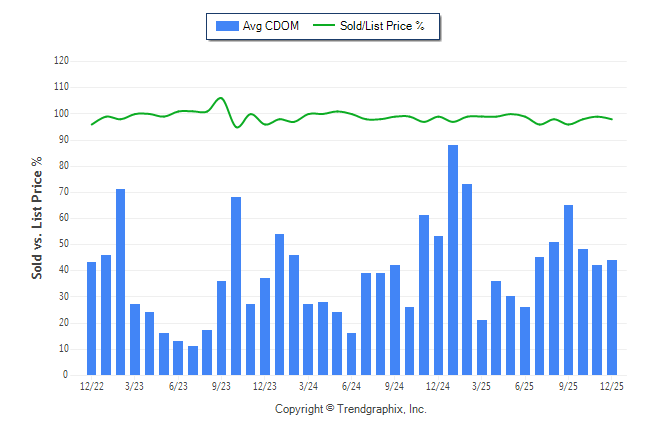This screenshot has height=434, width=646.
Task: Click the 120 value on the y-axis
Action: pyautogui.click(x=61, y=61)
